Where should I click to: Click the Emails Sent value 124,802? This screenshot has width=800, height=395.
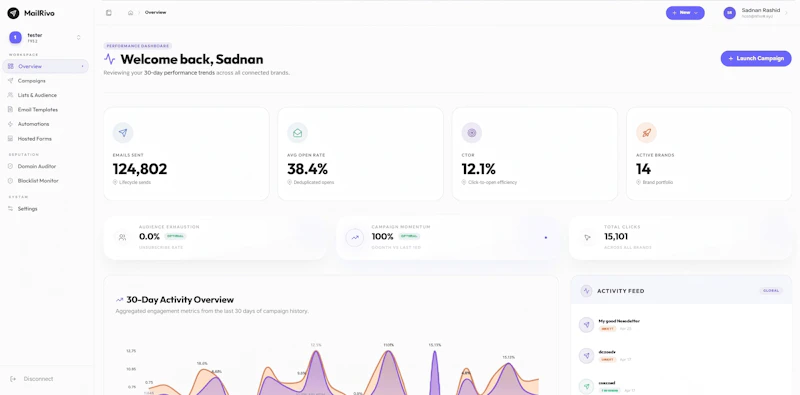tap(140, 169)
